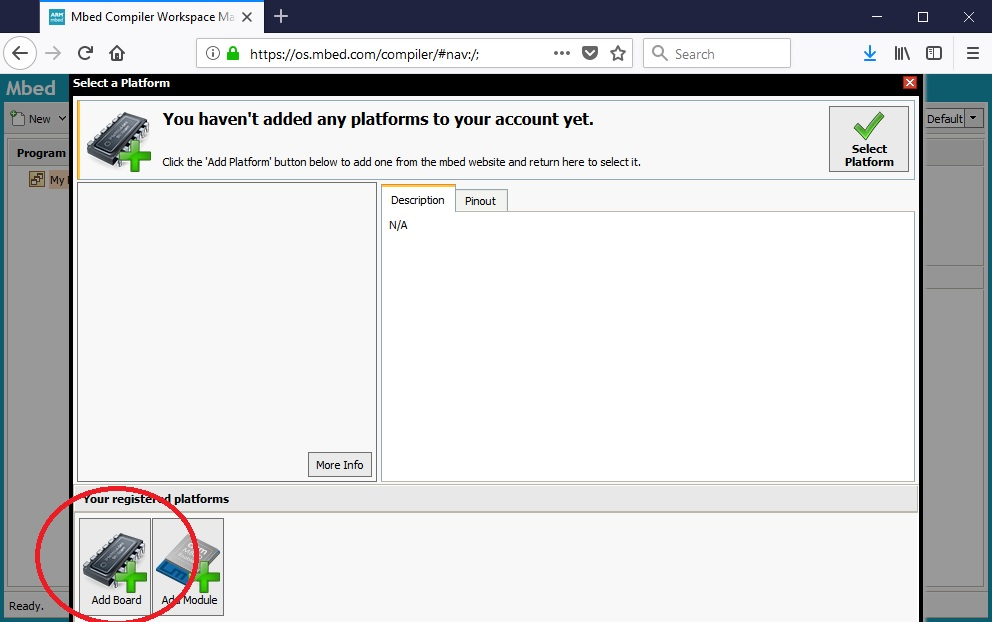
Task: Switch to the Pinout tab
Action: tap(480, 201)
